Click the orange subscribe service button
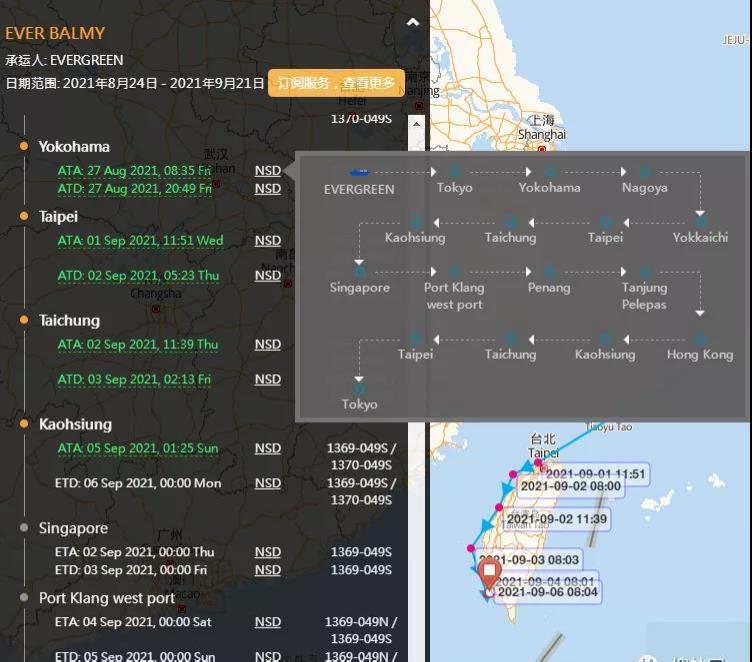The height and width of the screenshot is (662, 752). pyautogui.click(x=336, y=83)
